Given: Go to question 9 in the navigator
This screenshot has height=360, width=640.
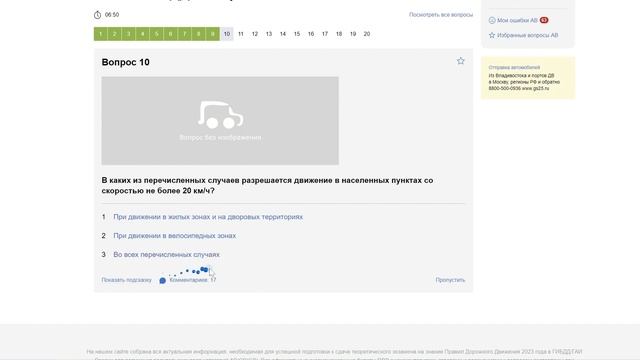Looking at the screenshot, I should [x=213, y=34].
